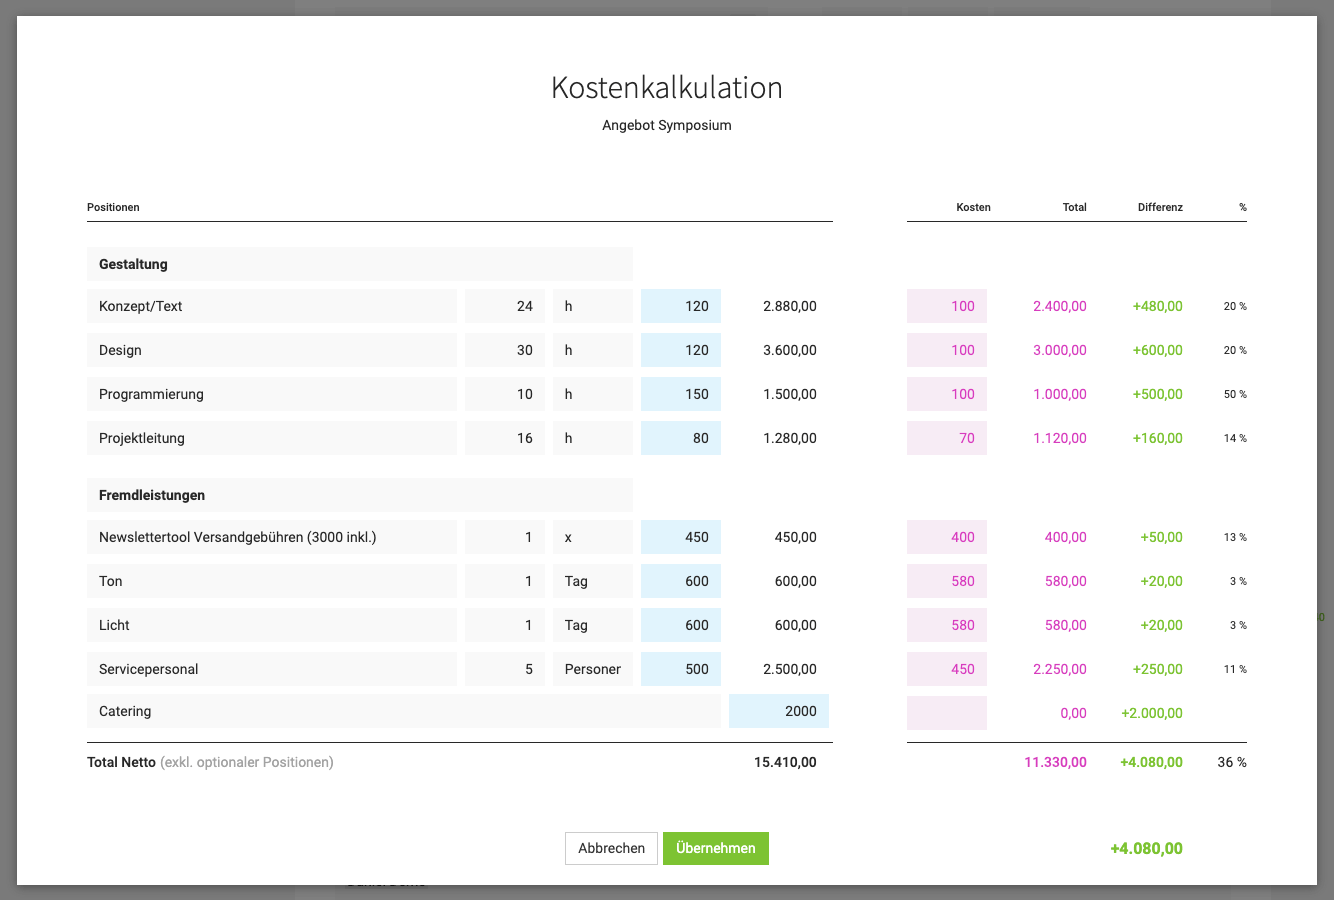This screenshot has height=900, width=1334.
Task: Edit the Servicepersonal unit field Personen
Action: [x=593, y=669]
